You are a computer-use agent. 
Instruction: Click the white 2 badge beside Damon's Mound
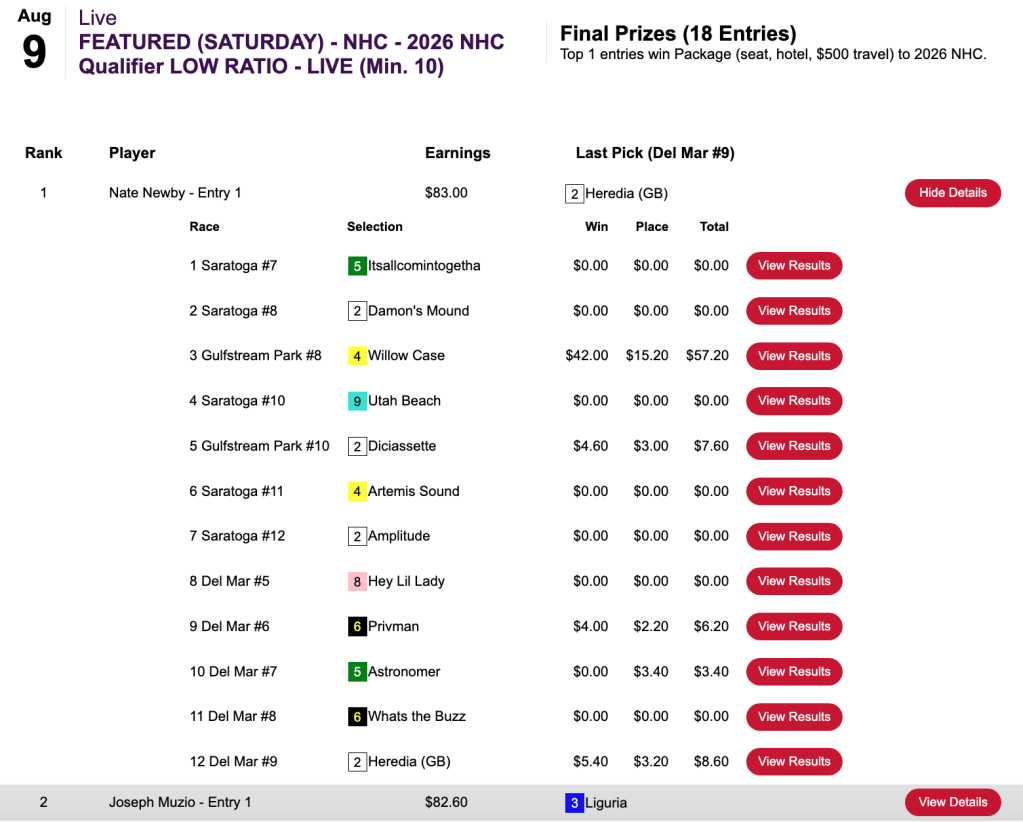[357, 311]
